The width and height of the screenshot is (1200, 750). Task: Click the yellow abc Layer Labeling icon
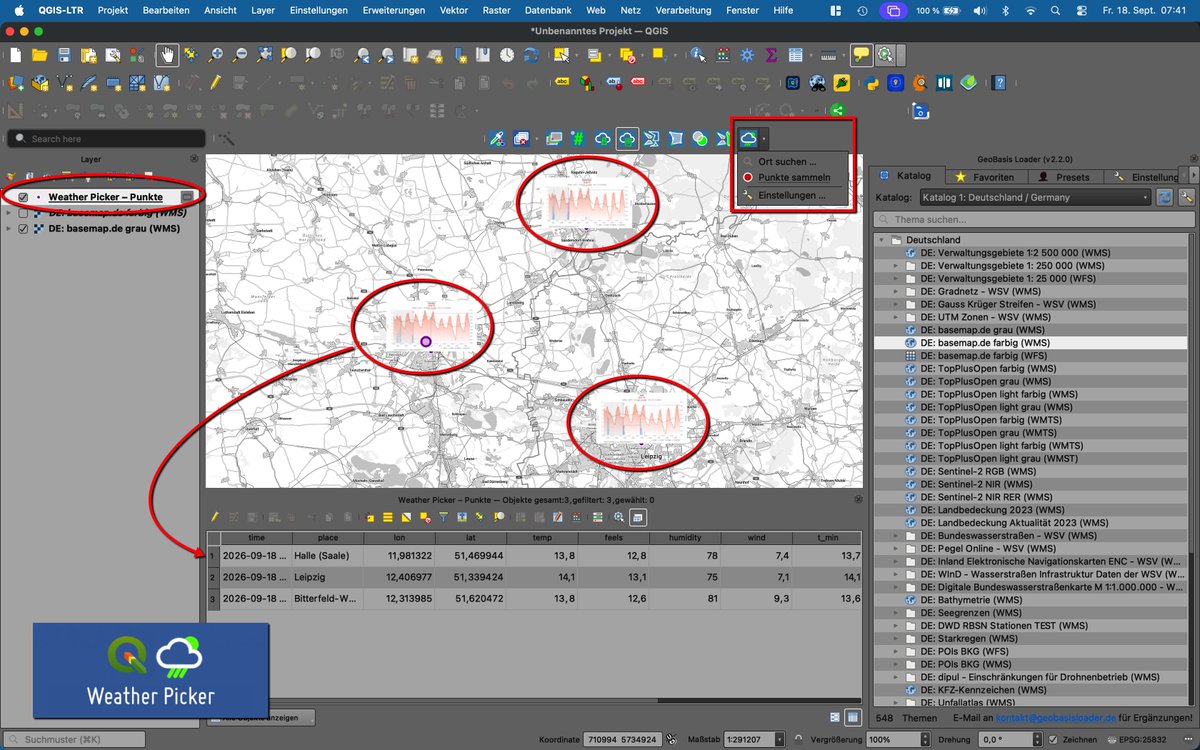[x=562, y=83]
